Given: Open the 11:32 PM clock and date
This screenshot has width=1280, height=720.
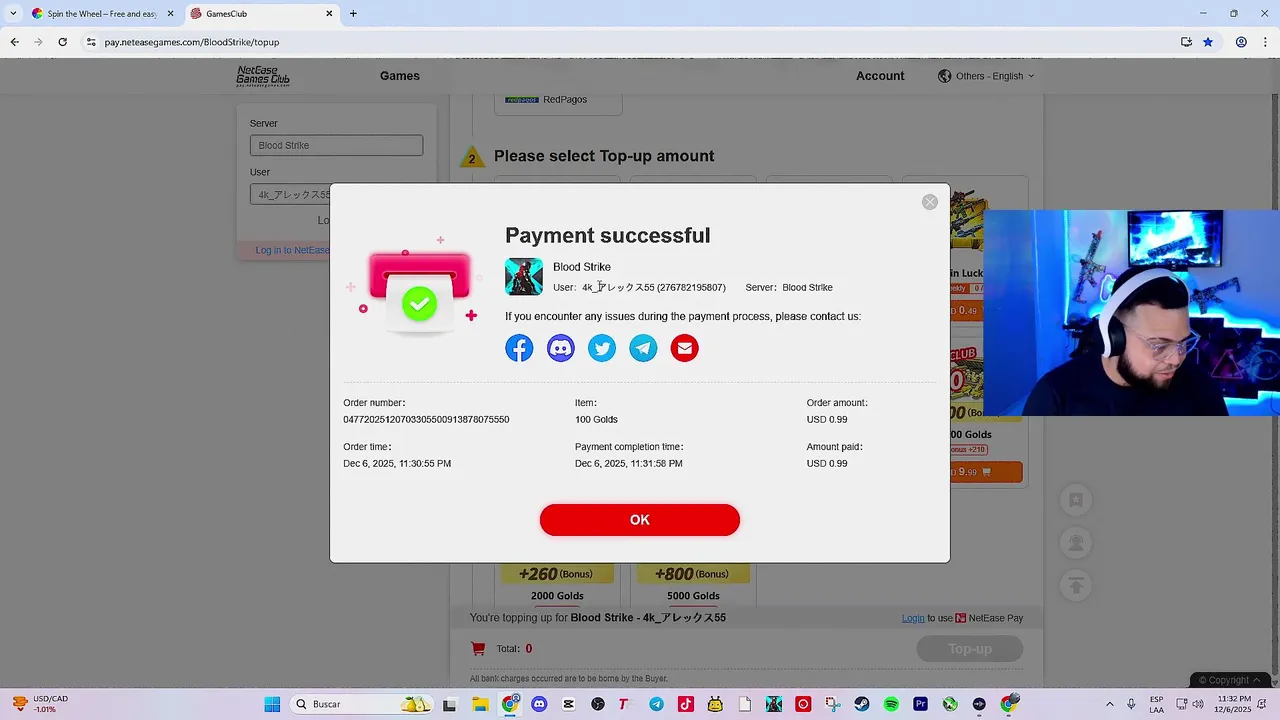Looking at the screenshot, I should click(1234, 704).
